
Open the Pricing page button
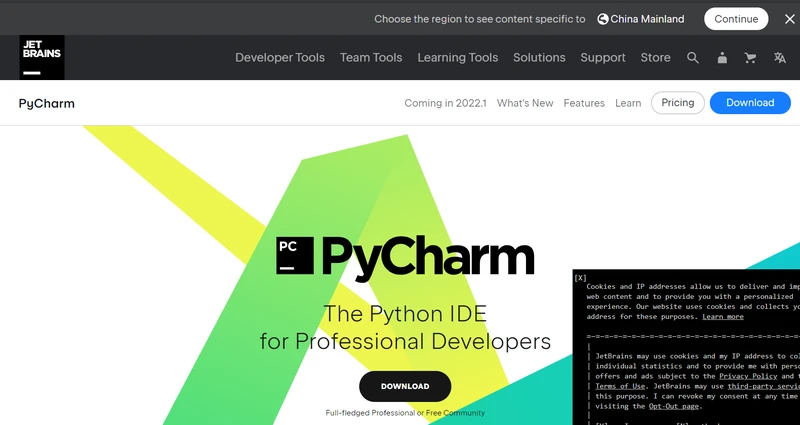[x=677, y=103]
